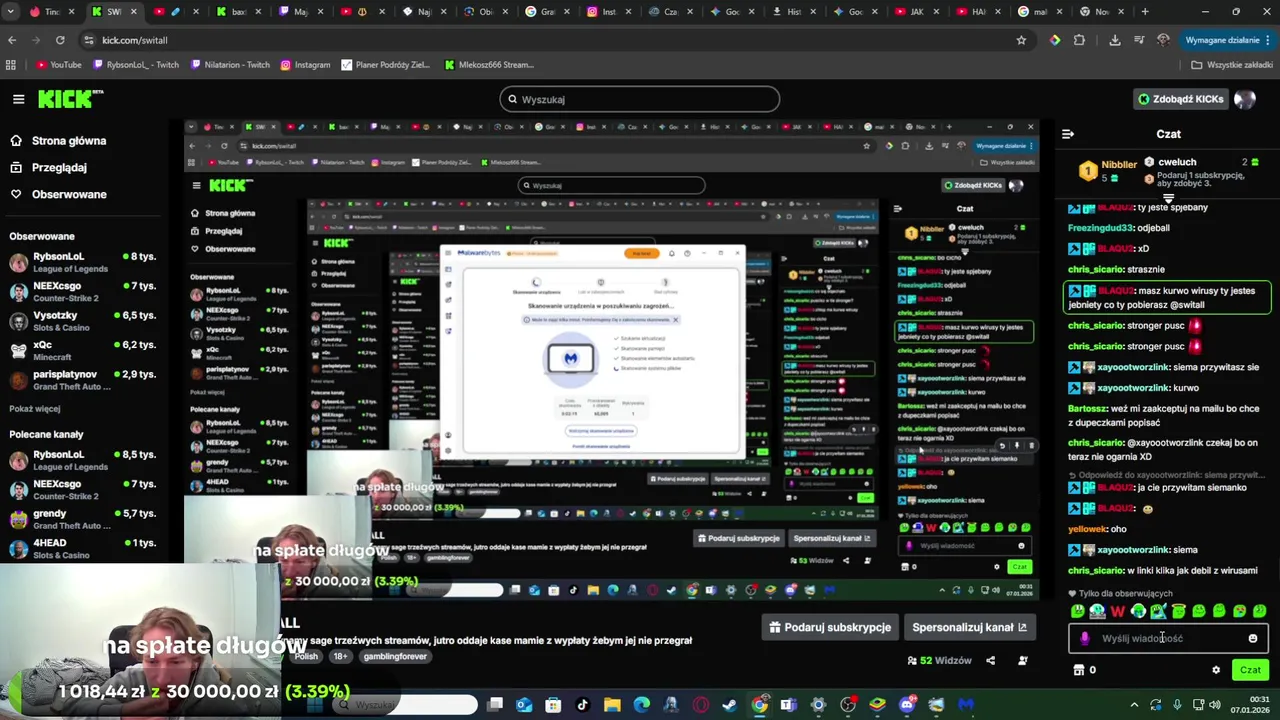Click the kick.com/switall address bar
Image resolution: width=1280 pixels, height=720 pixels.
[x=540, y=40]
